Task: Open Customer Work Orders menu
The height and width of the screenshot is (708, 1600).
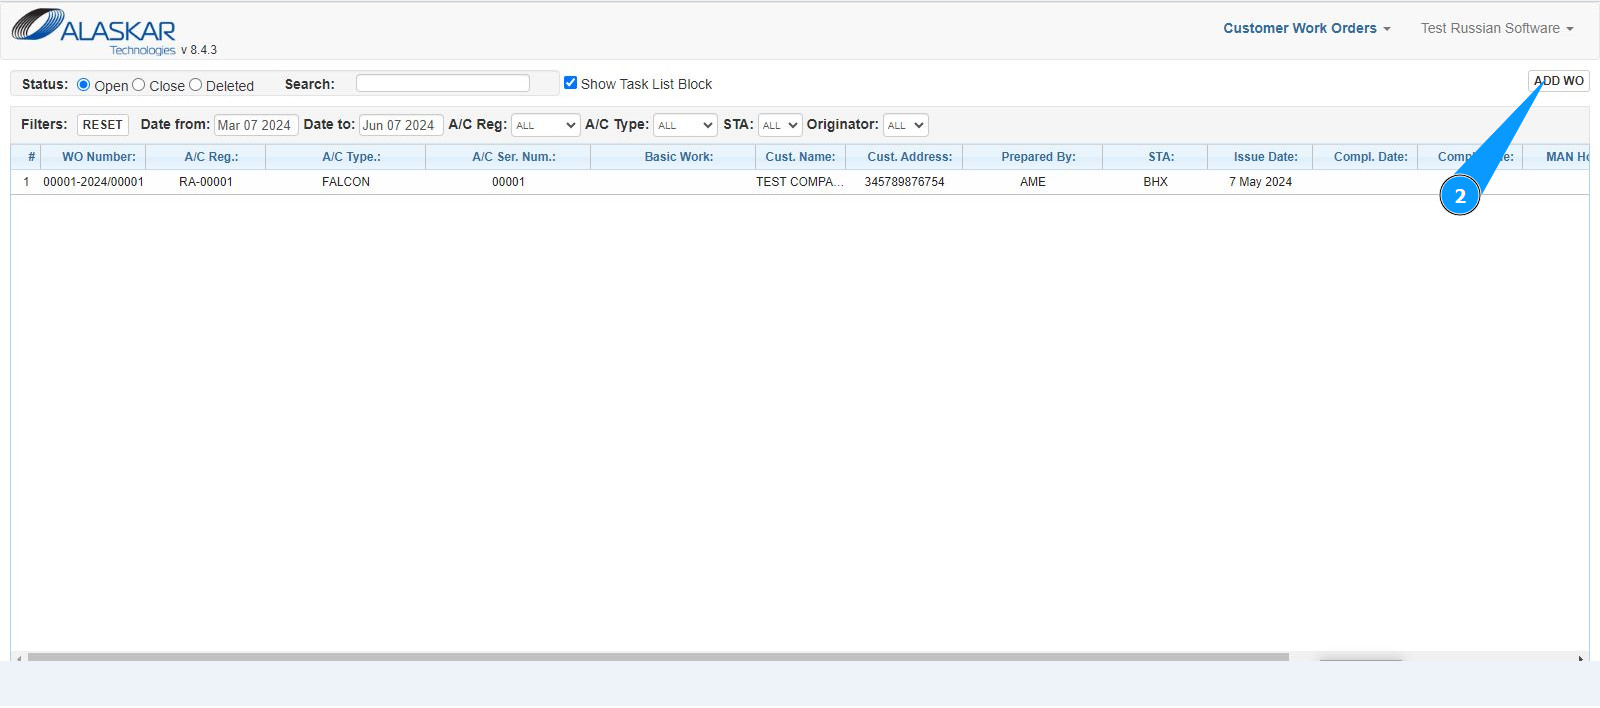Action: (x=1306, y=28)
